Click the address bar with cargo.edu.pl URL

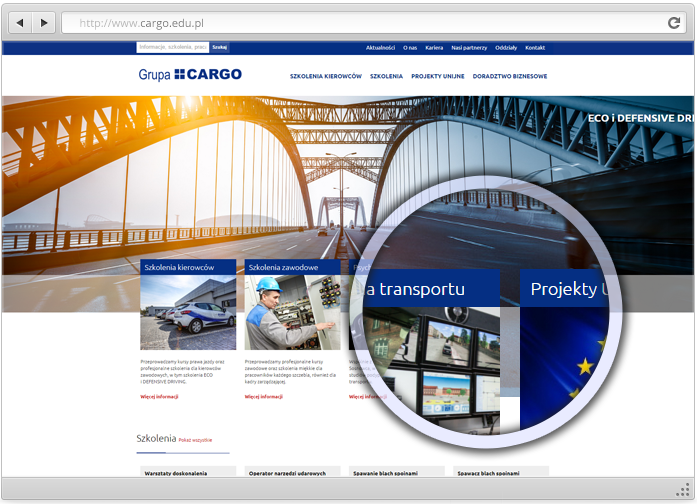(373, 23)
